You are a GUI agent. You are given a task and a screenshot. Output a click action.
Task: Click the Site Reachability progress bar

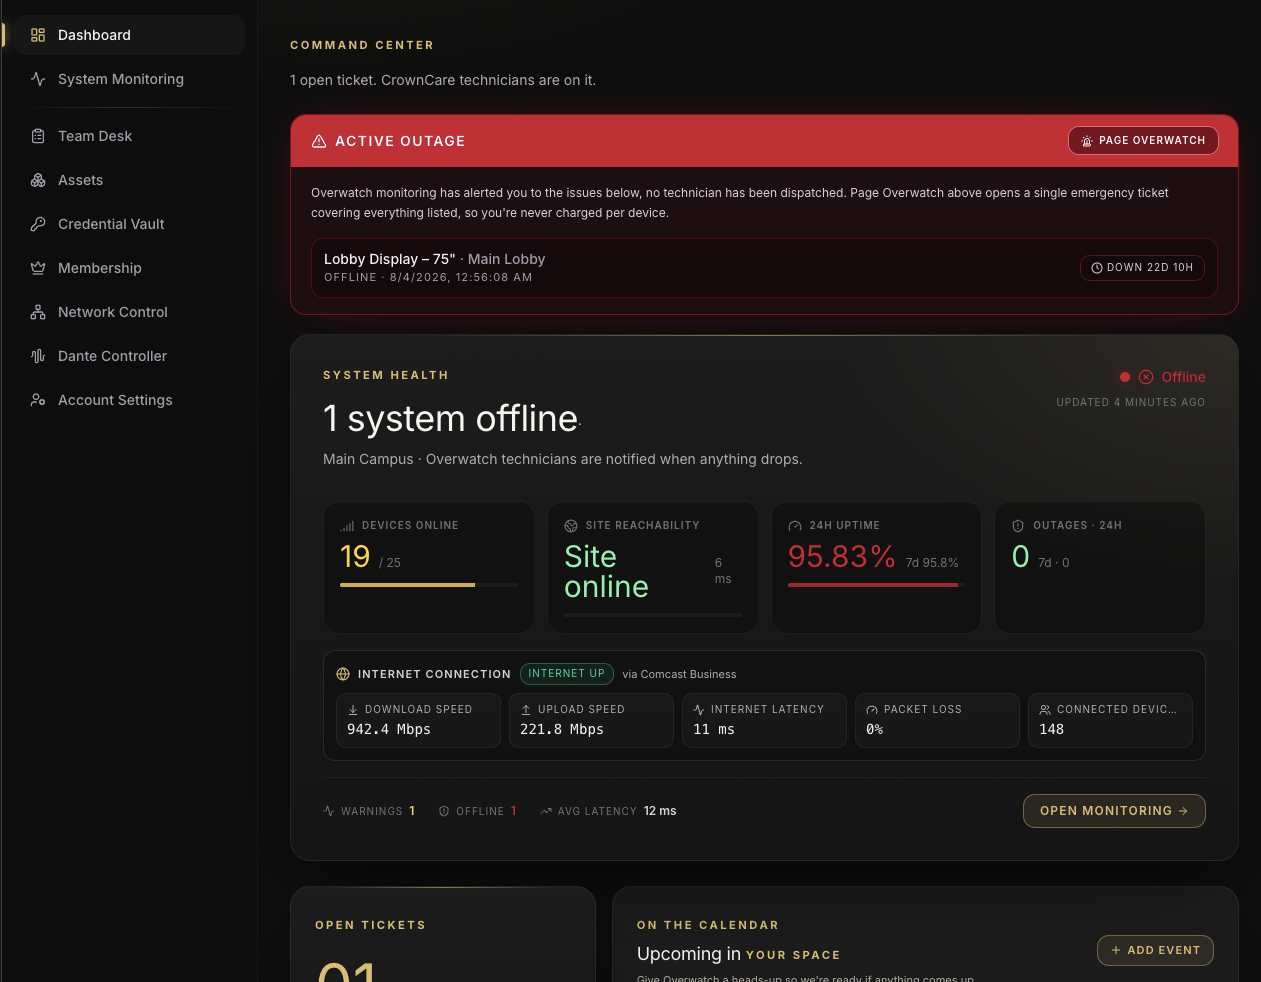(x=653, y=615)
